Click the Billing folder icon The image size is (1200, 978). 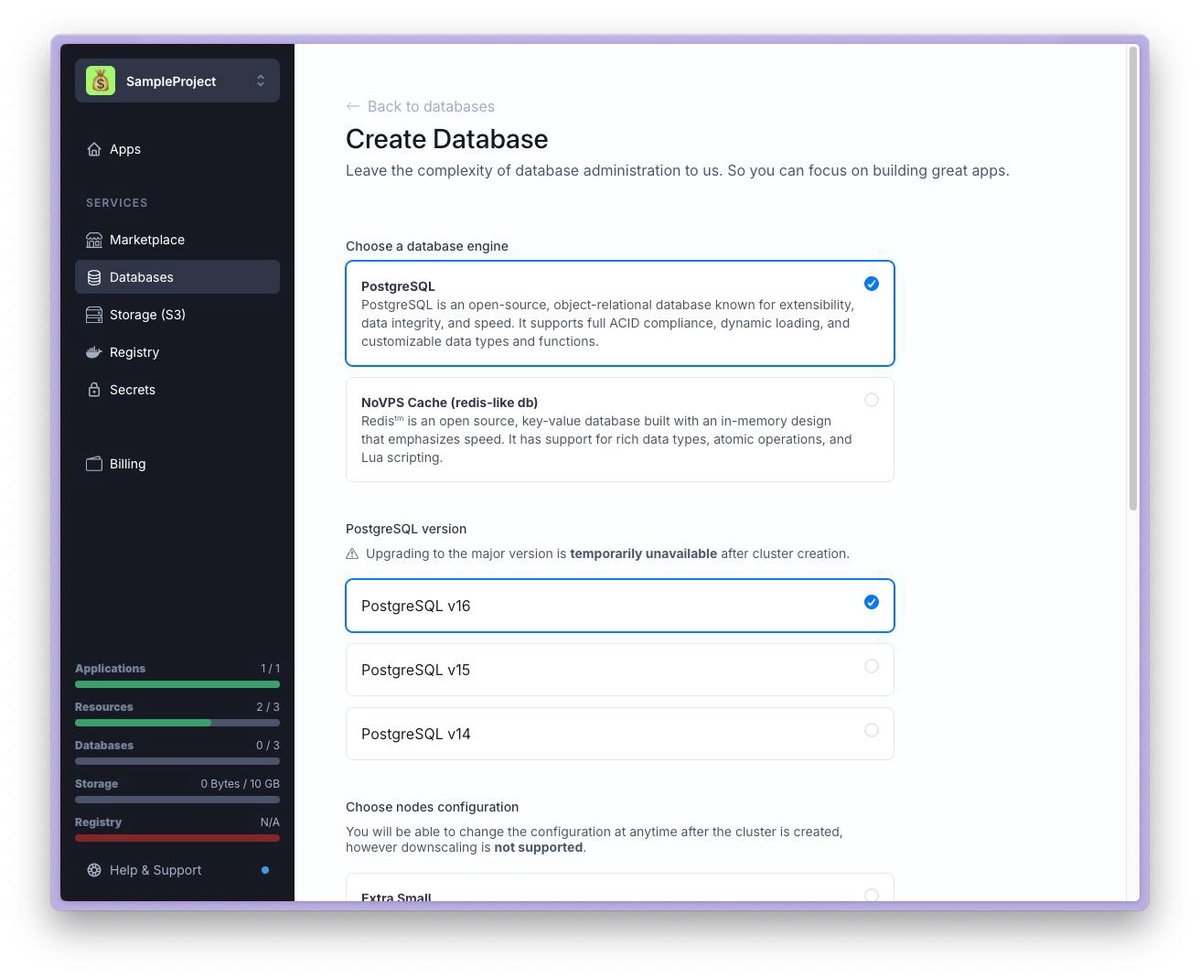[x=94, y=464]
